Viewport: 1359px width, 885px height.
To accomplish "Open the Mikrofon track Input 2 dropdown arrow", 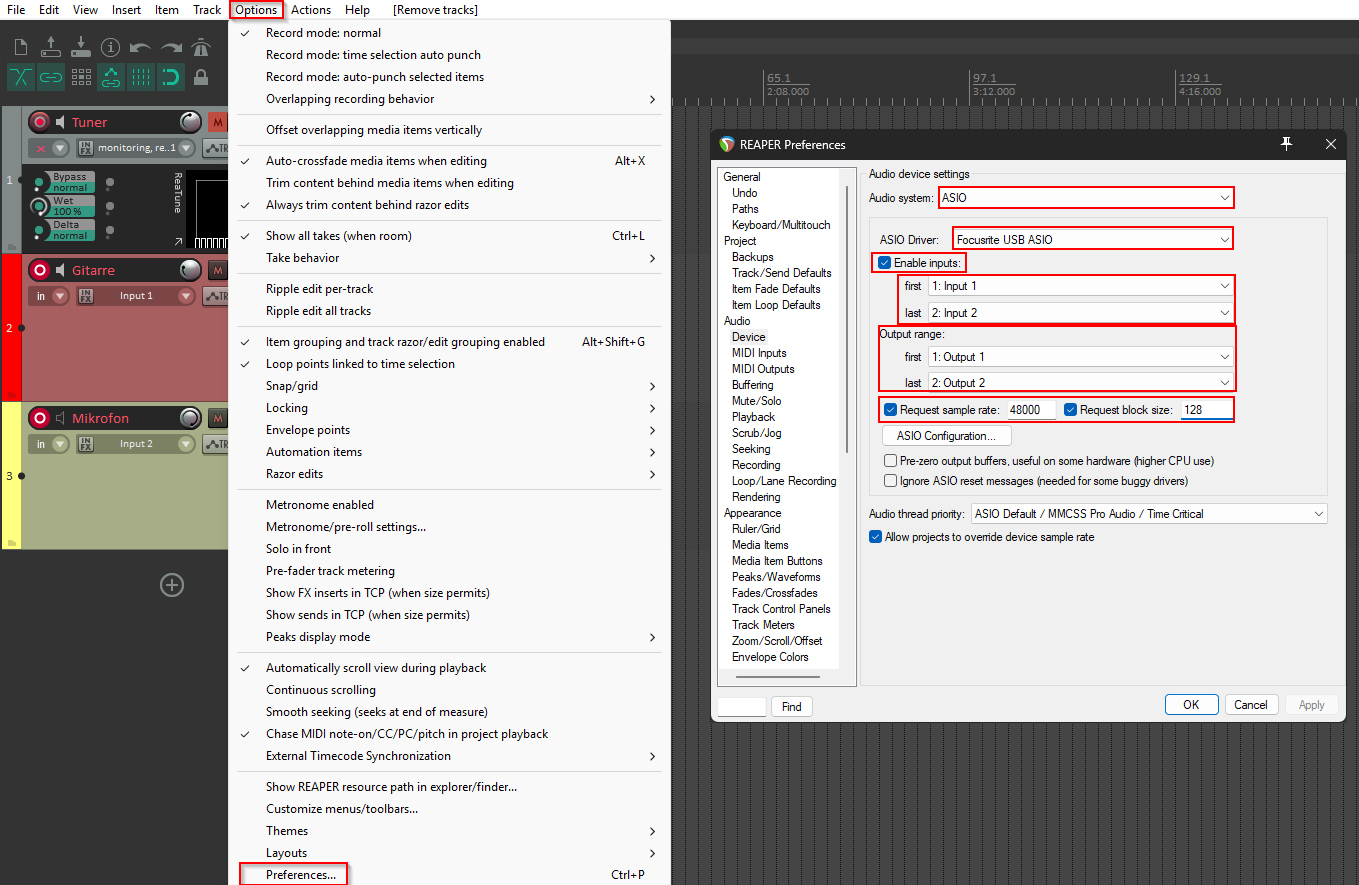I will coord(186,444).
